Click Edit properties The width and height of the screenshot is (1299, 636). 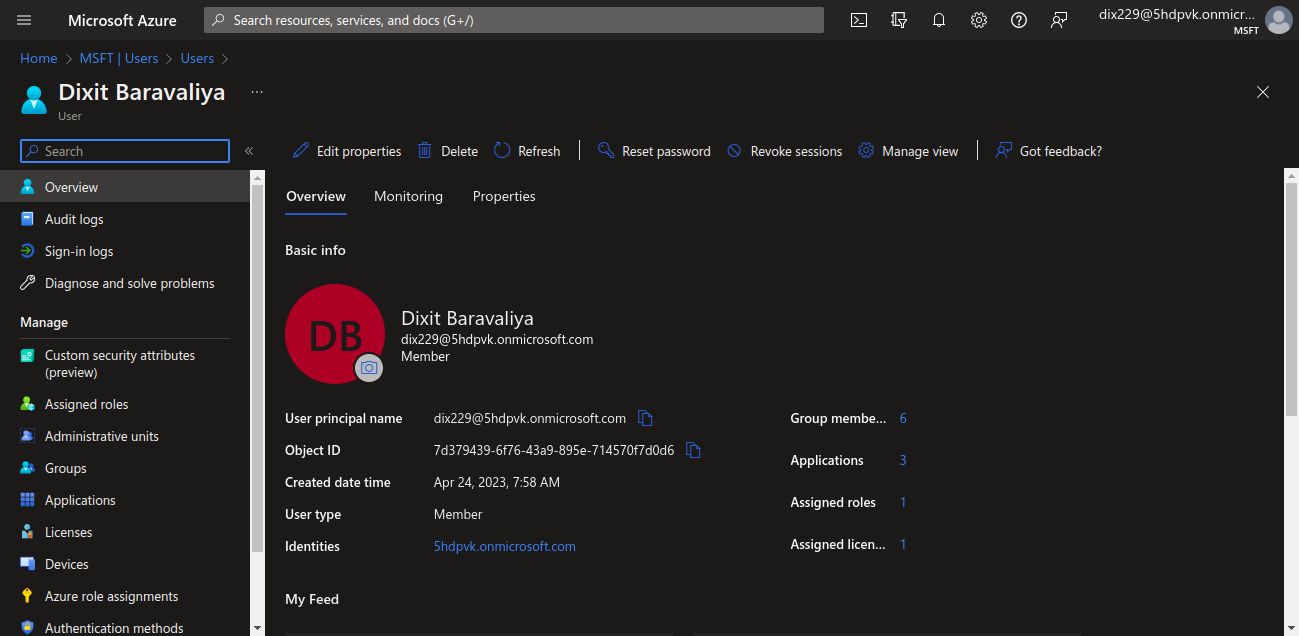(347, 151)
